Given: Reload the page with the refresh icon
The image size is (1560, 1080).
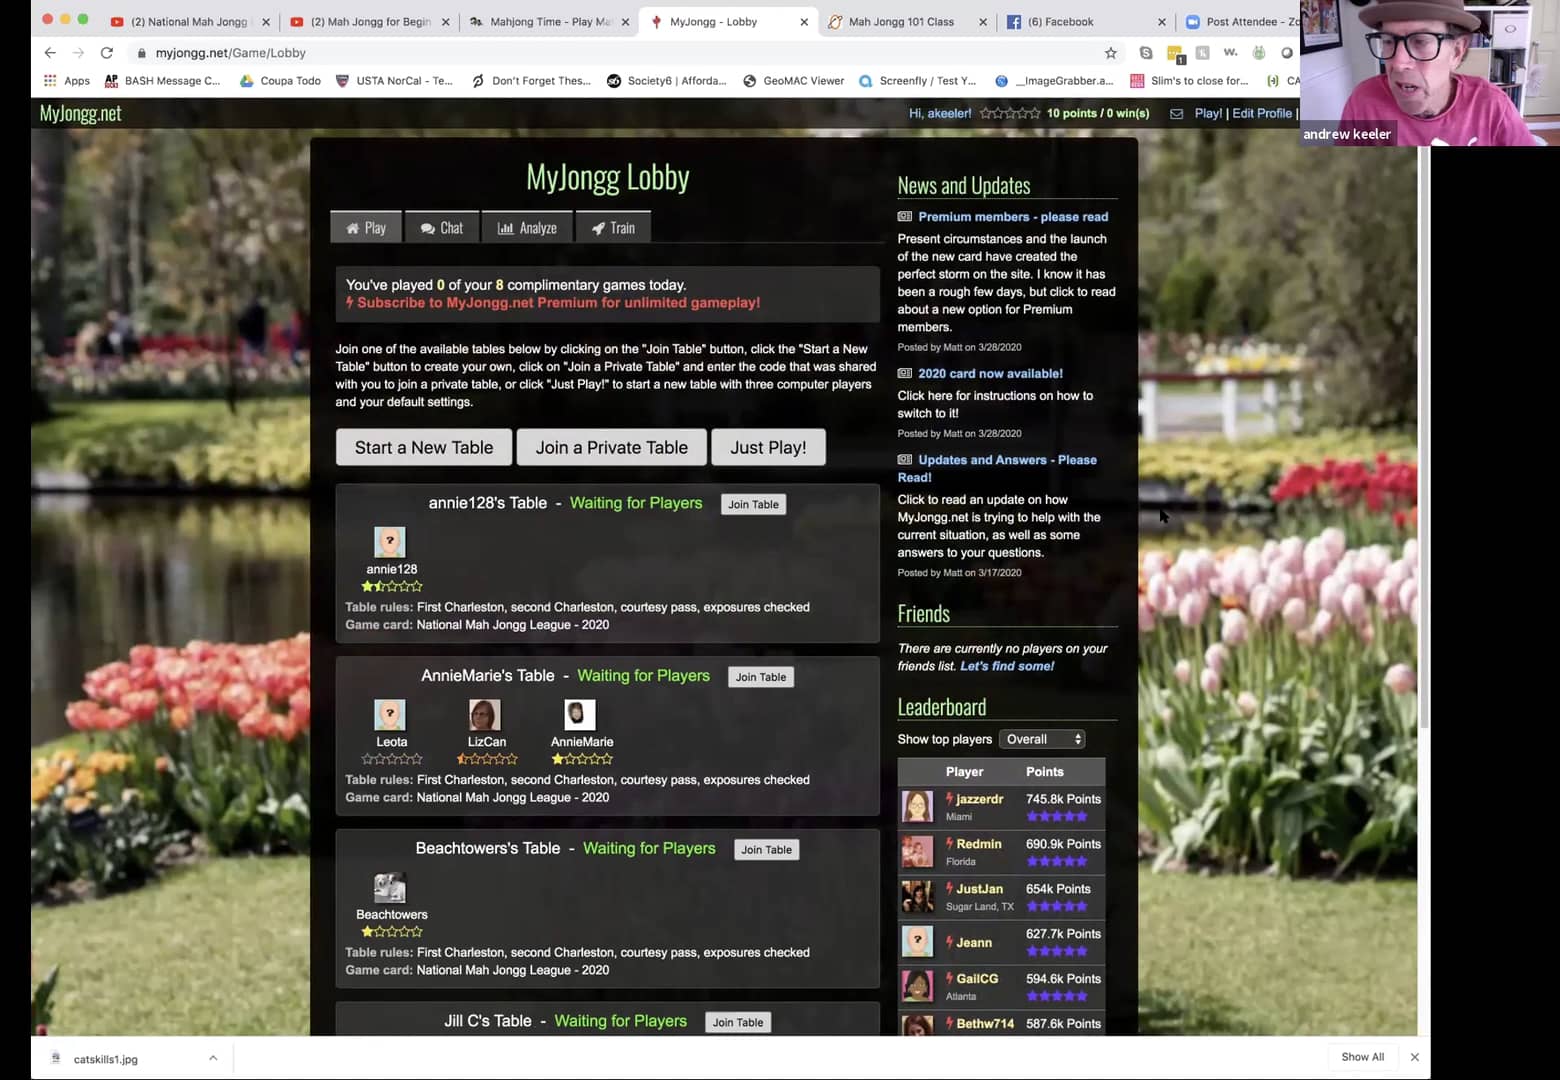Looking at the screenshot, I should tap(107, 53).
